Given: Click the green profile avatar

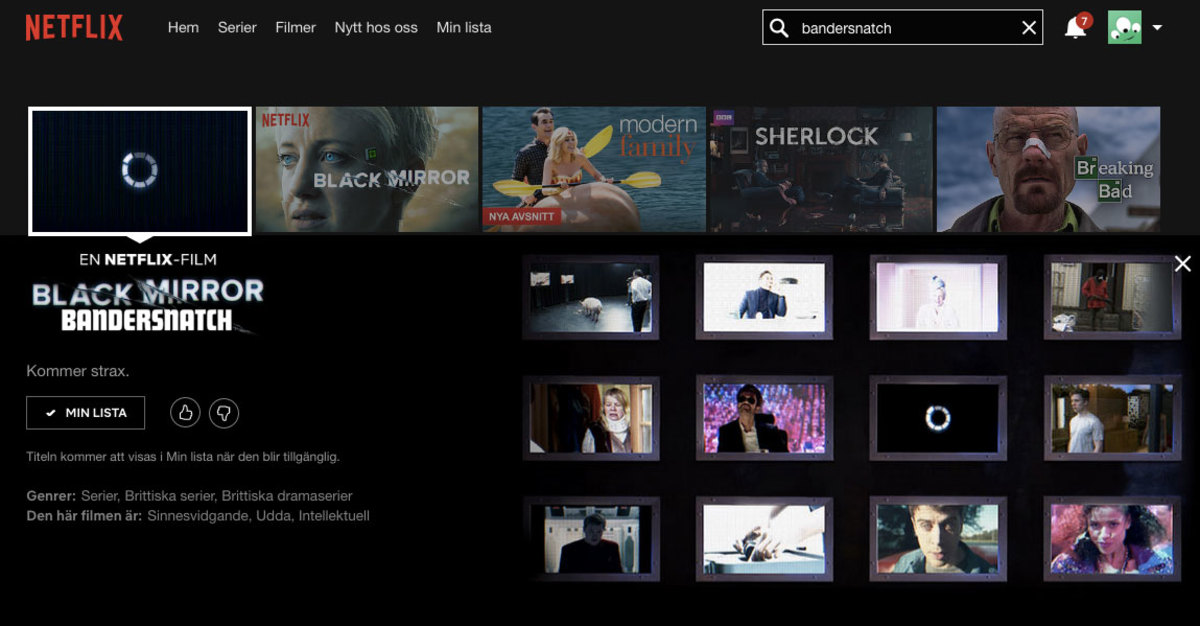Looking at the screenshot, I should click(1124, 28).
